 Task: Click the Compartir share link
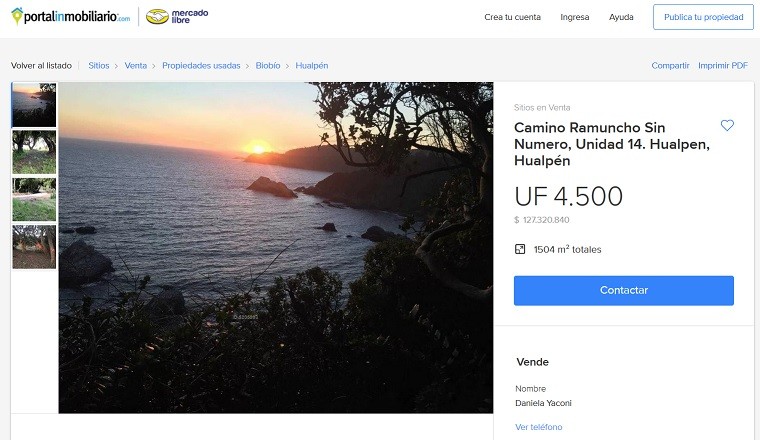pos(670,66)
